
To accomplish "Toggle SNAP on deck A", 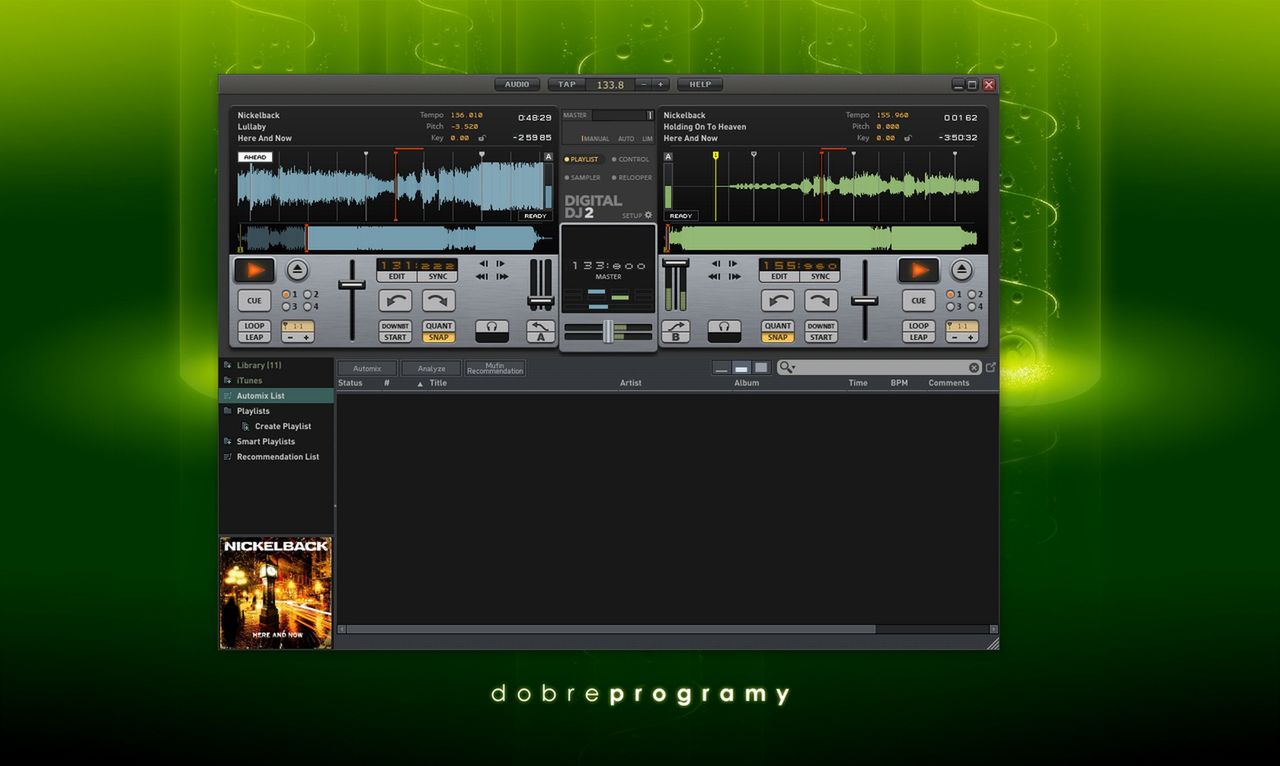I will [439, 337].
